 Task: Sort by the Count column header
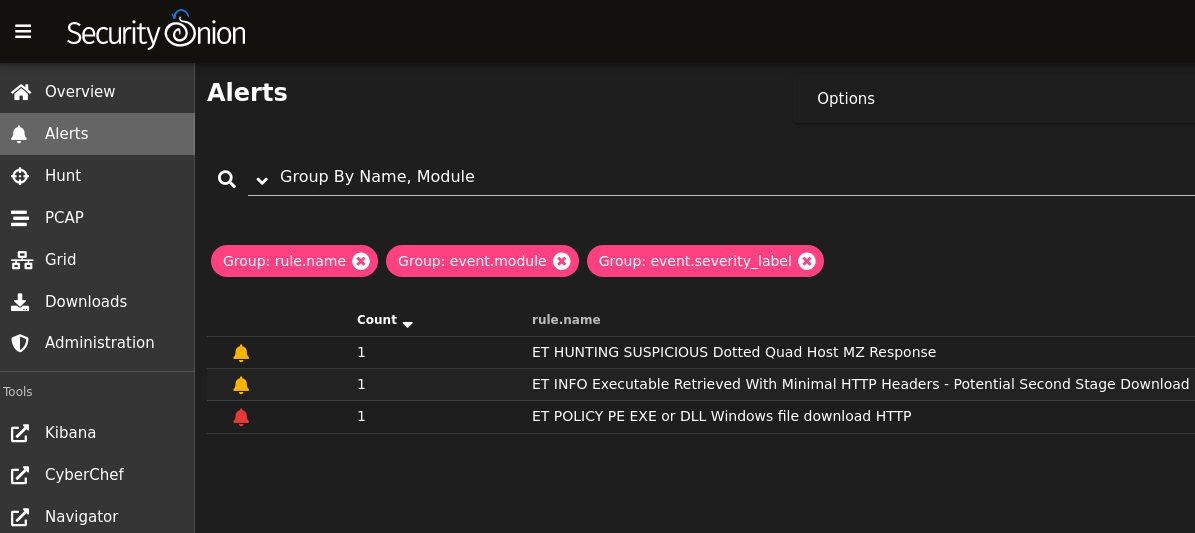376,320
